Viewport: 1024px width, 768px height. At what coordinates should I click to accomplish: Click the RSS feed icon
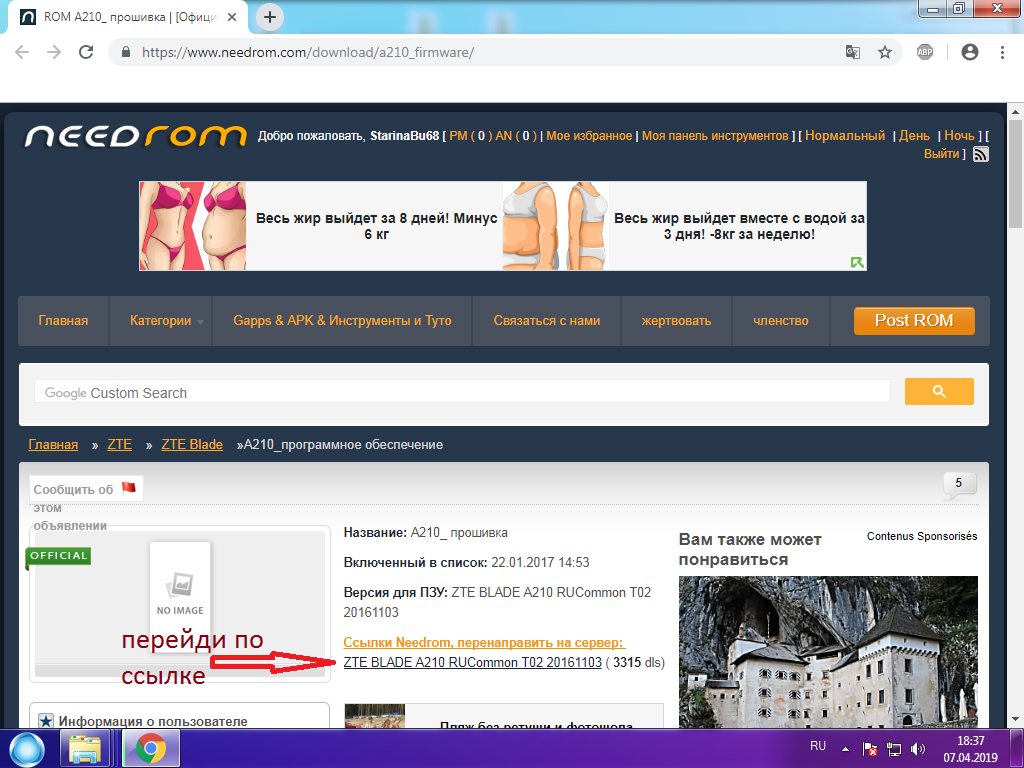[x=981, y=154]
